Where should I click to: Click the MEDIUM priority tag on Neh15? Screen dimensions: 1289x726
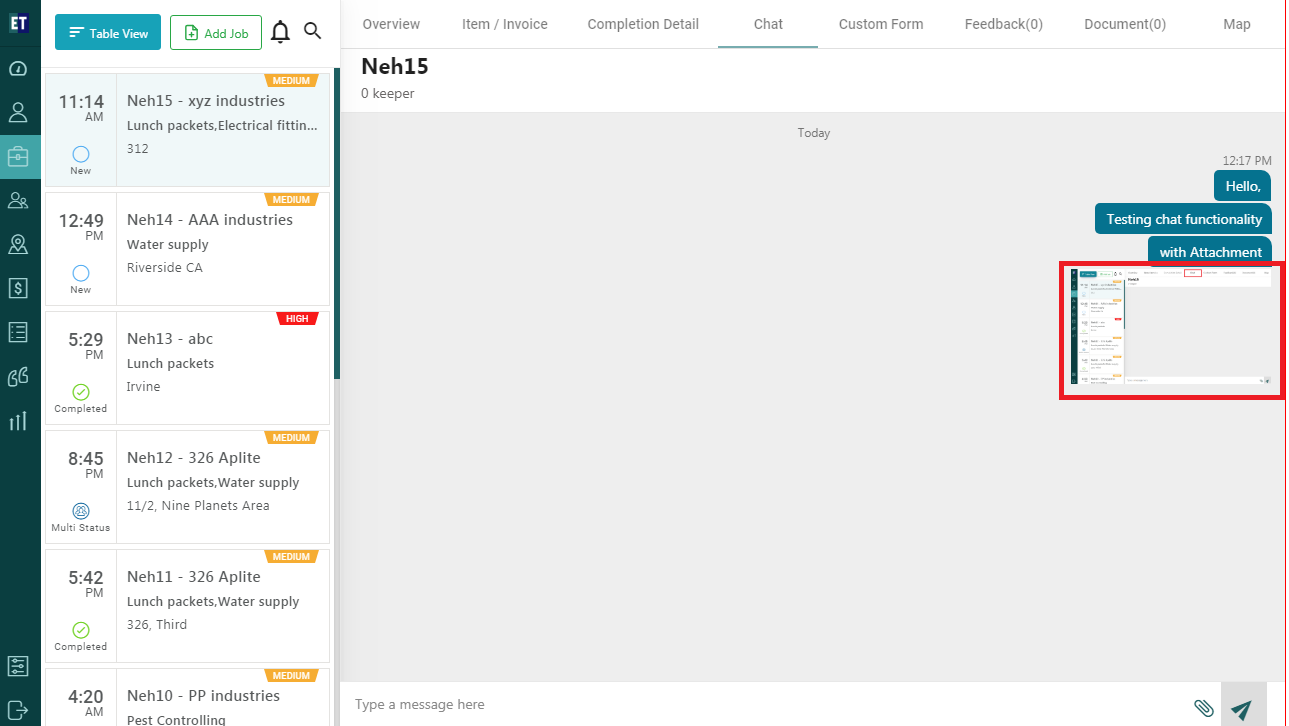click(291, 80)
